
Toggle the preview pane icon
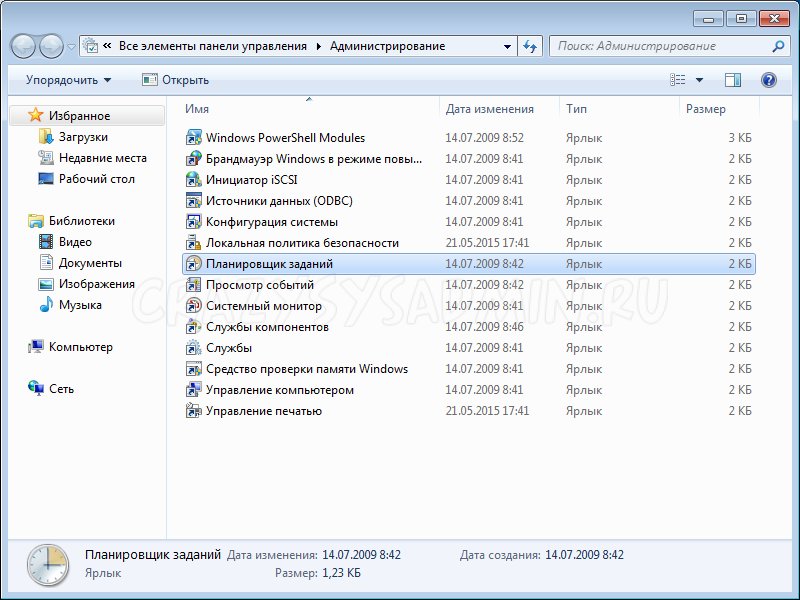(733, 80)
